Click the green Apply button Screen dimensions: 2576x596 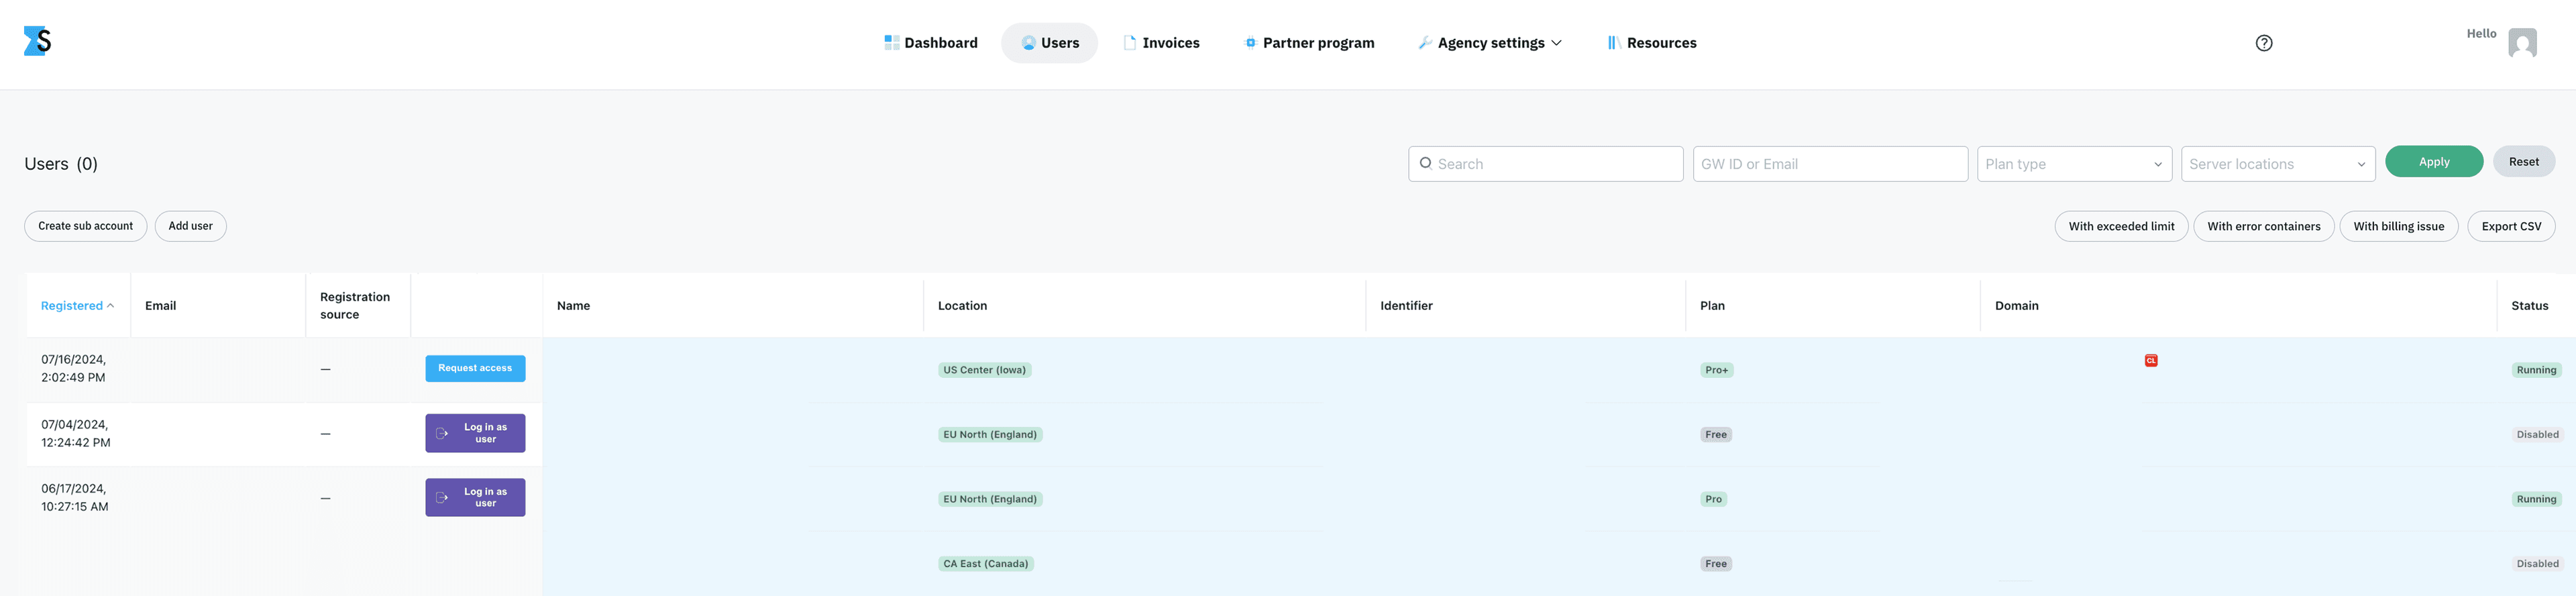click(x=2433, y=162)
